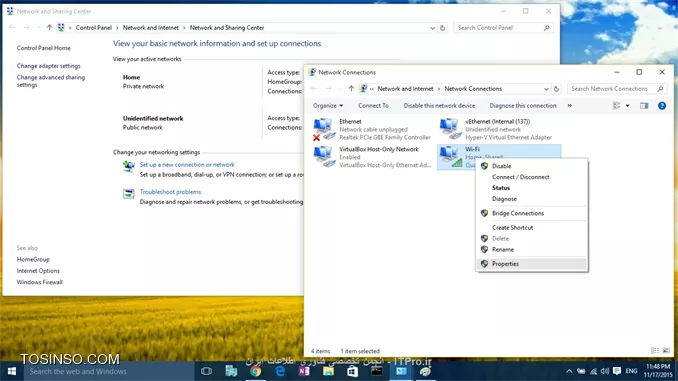Open Network Connections help icon
Image resolution: width=678 pixels, height=381 pixels.
(662, 106)
